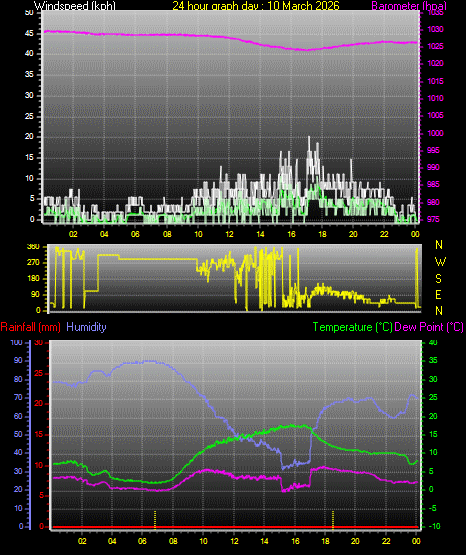Click hour 20 on the temperature graph's time axis
Image resolution: width=466 pixels, height=555 pixels.
pyautogui.click(x=355, y=541)
